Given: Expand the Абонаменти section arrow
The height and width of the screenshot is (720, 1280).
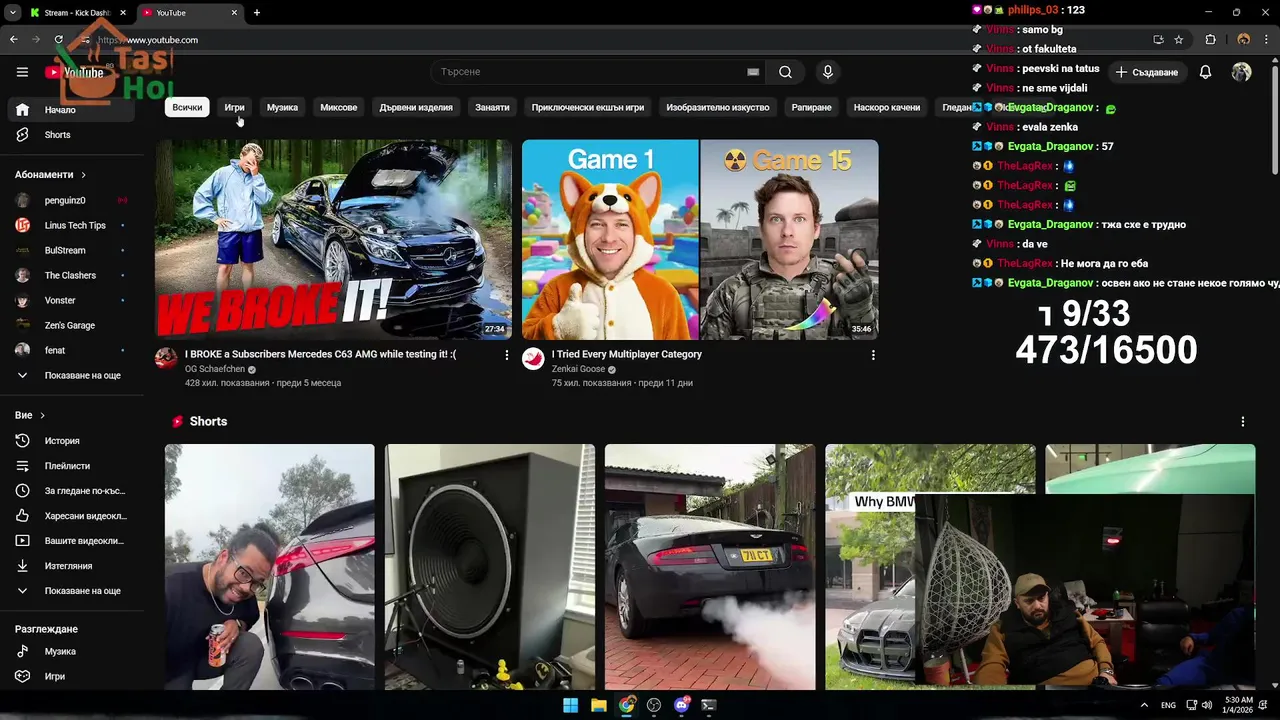Looking at the screenshot, I should pyautogui.click(x=83, y=175).
